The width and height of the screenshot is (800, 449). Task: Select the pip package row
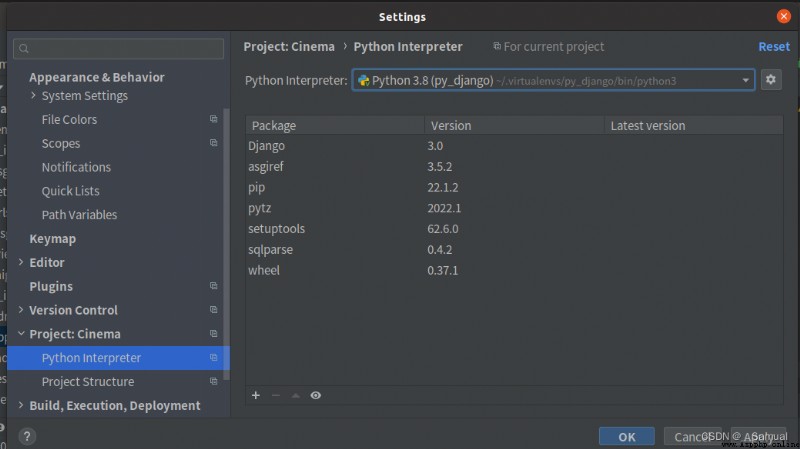[514, 188]
